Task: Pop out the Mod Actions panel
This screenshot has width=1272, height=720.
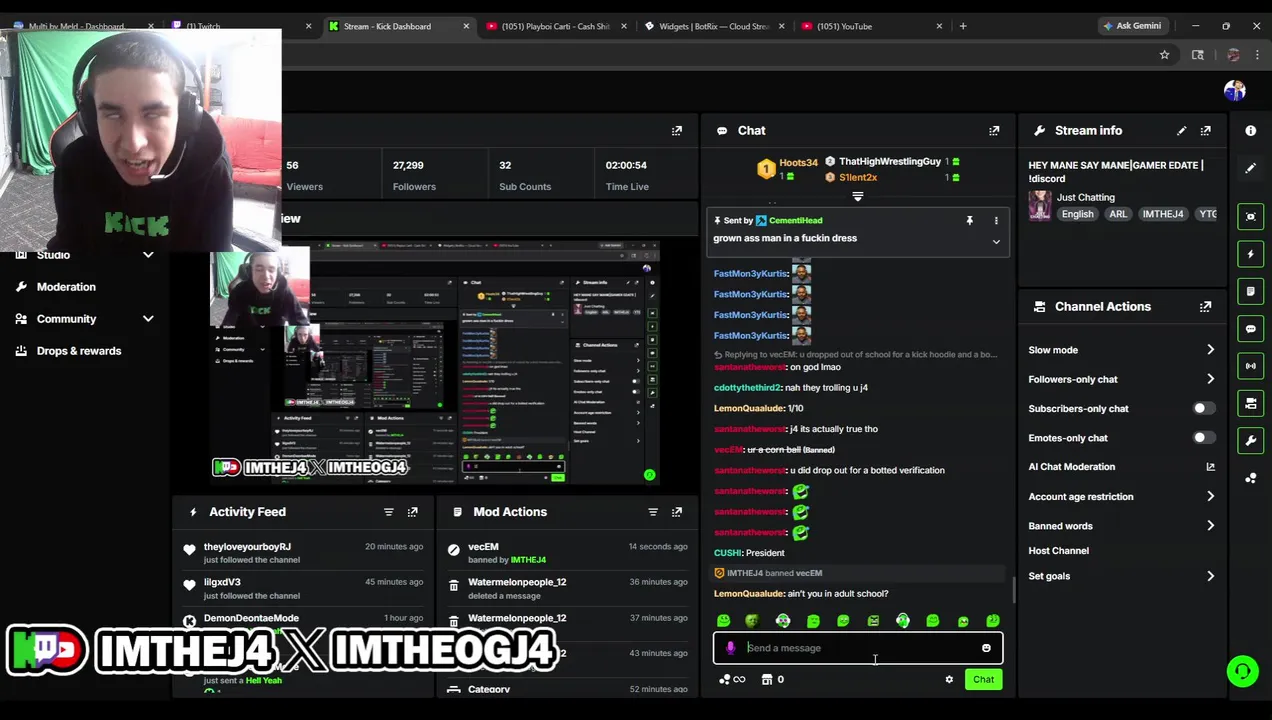Action: coord(676,512)
